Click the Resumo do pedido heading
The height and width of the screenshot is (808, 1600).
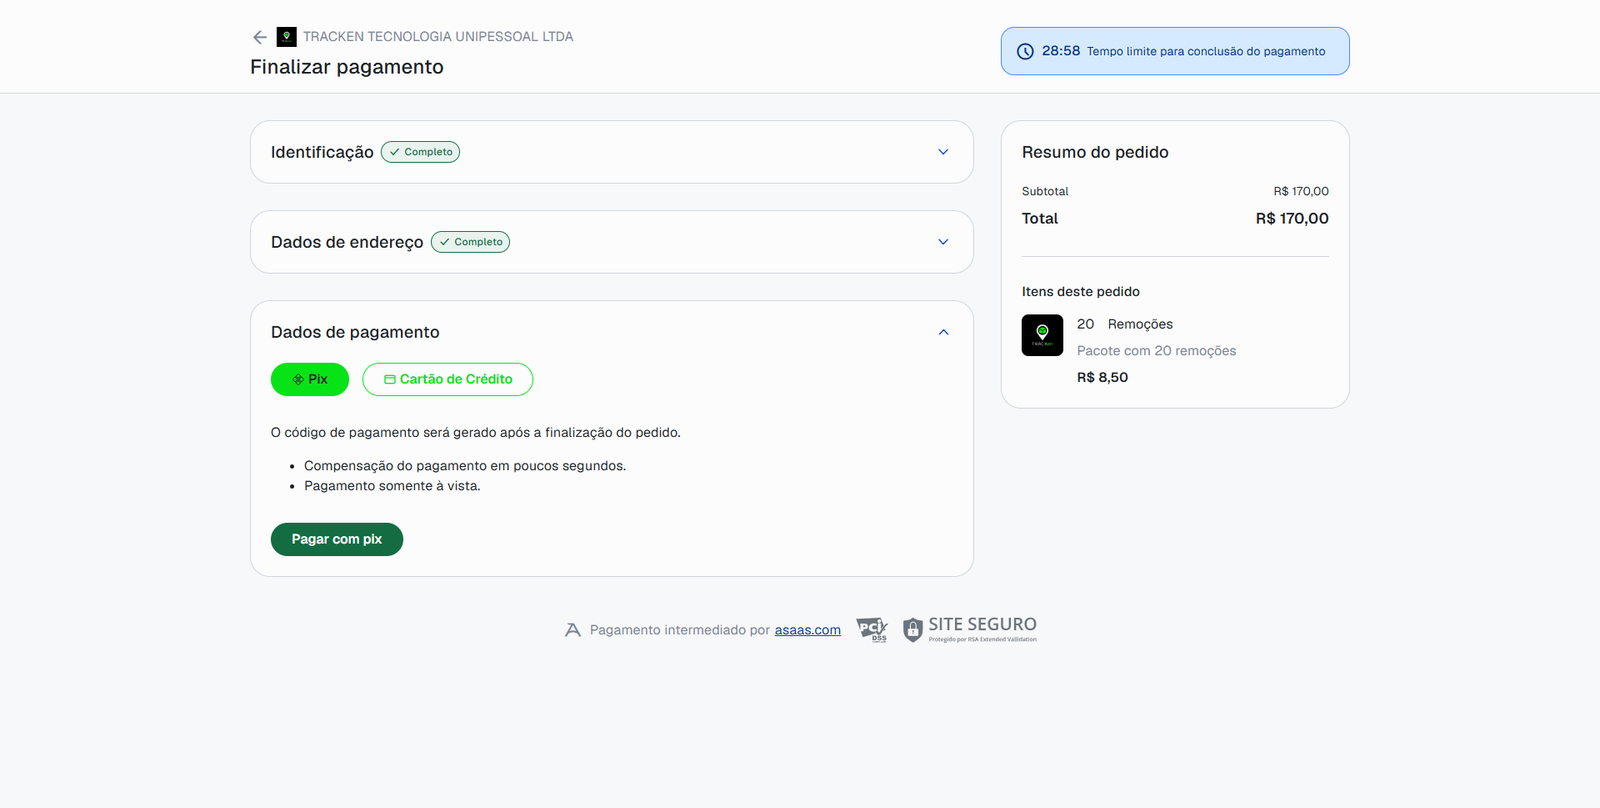(x=1095, y=152)
